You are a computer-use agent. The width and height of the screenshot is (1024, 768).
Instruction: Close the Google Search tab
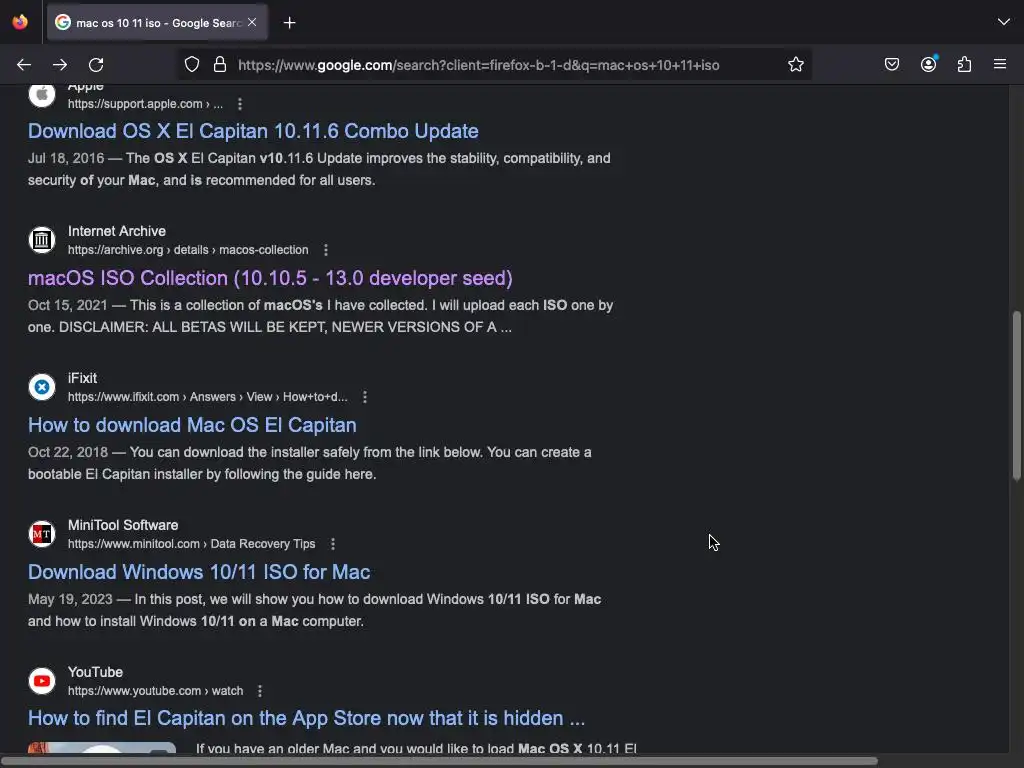252,22
